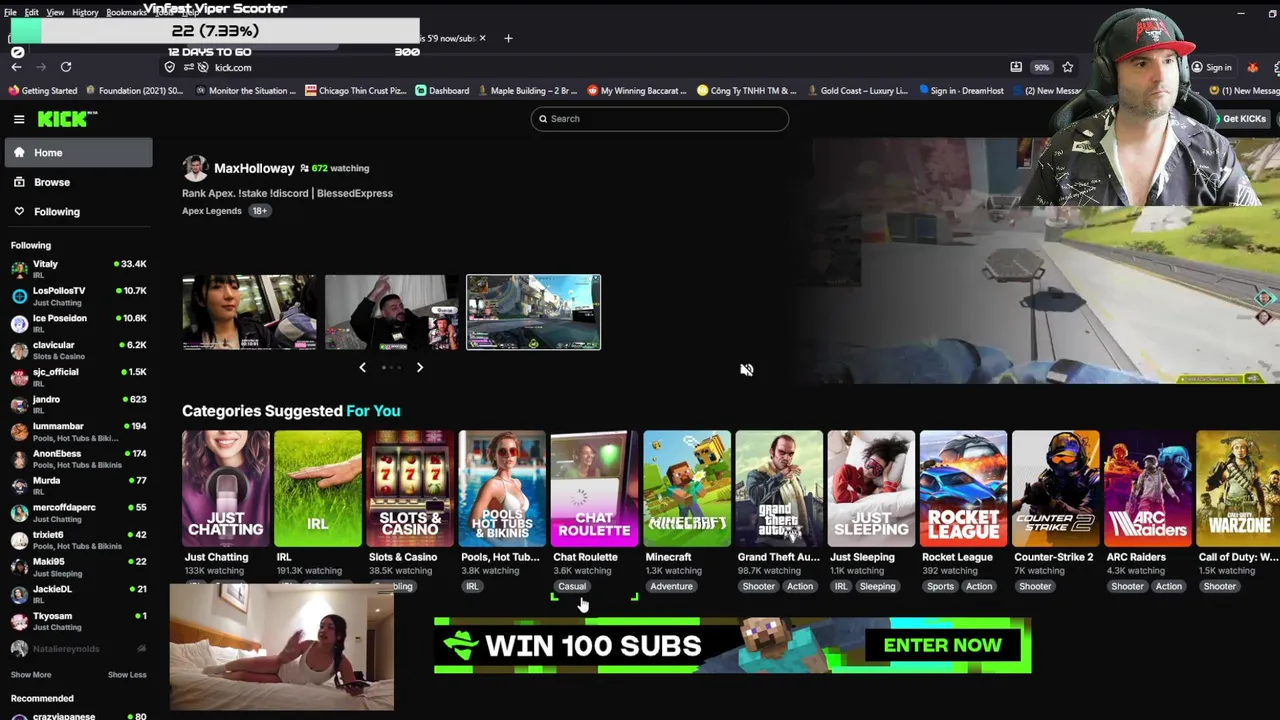Click the tracking protection shield icon
Screen dimensions: 1280x720
click(170, 67)
